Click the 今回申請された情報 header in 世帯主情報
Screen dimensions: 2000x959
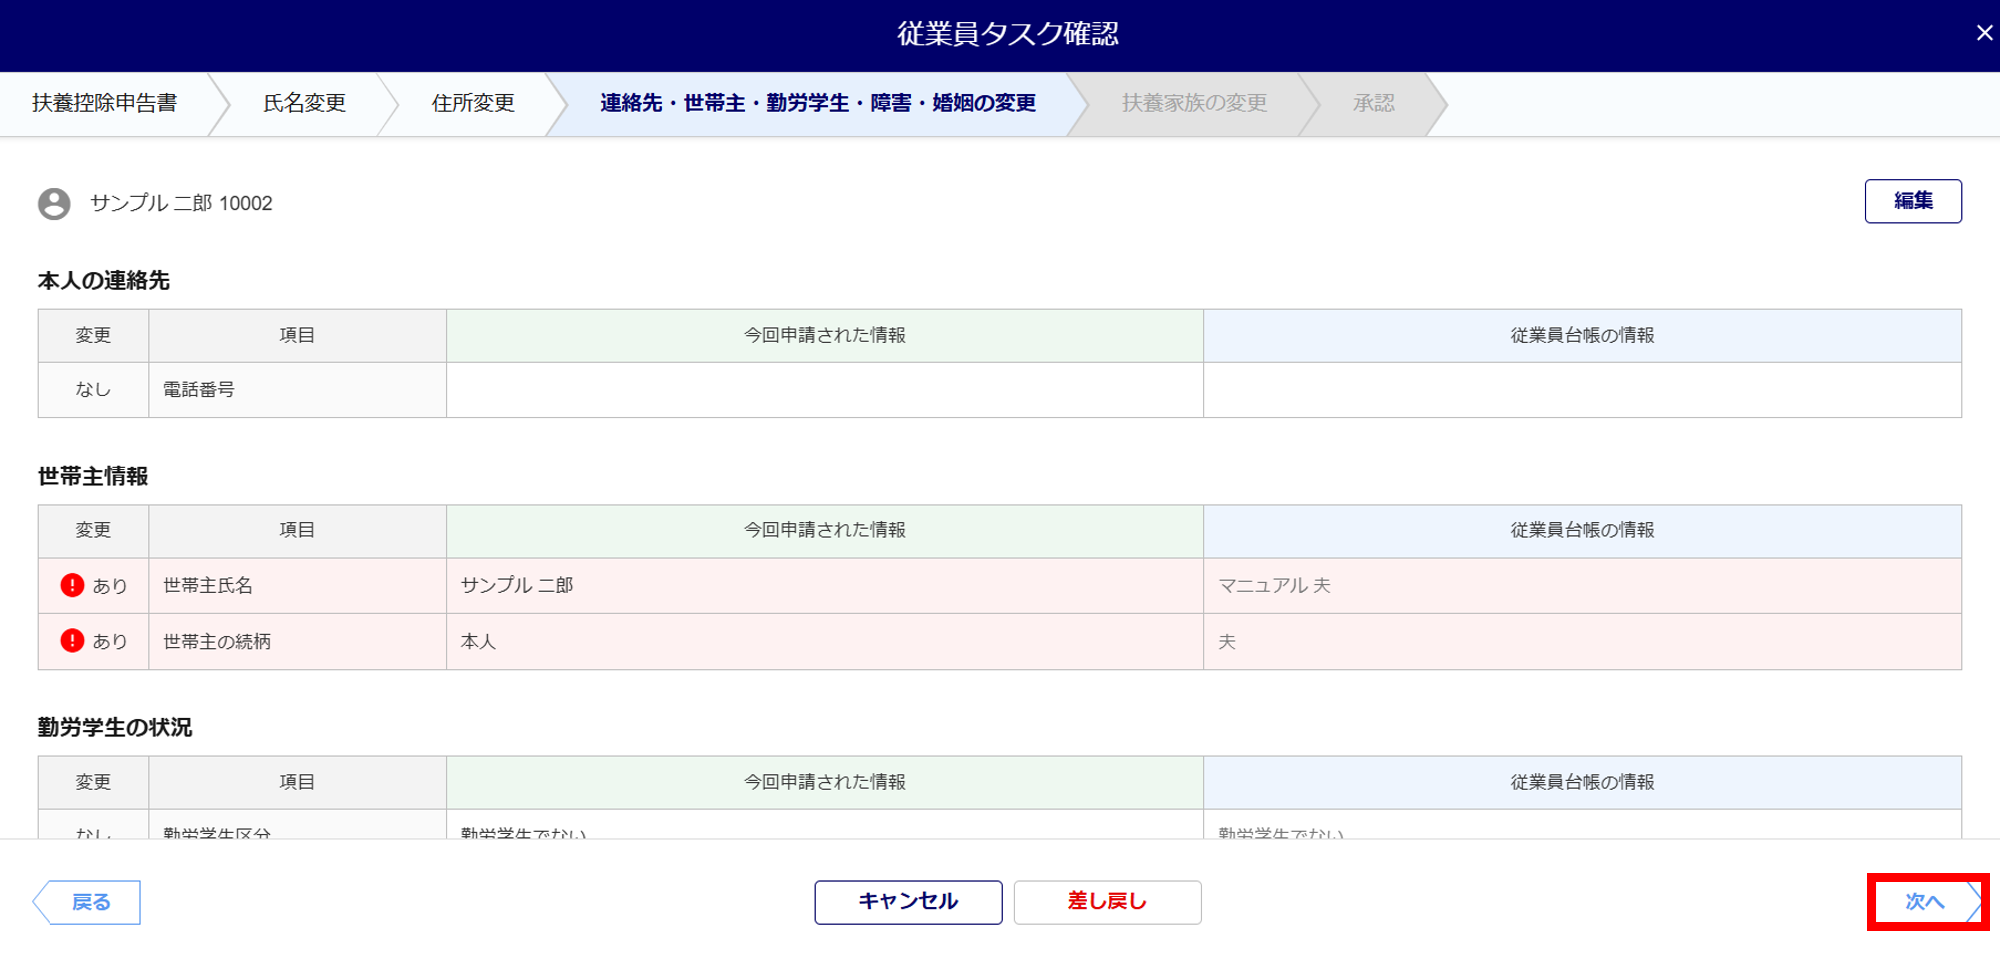tap(824, 530)
